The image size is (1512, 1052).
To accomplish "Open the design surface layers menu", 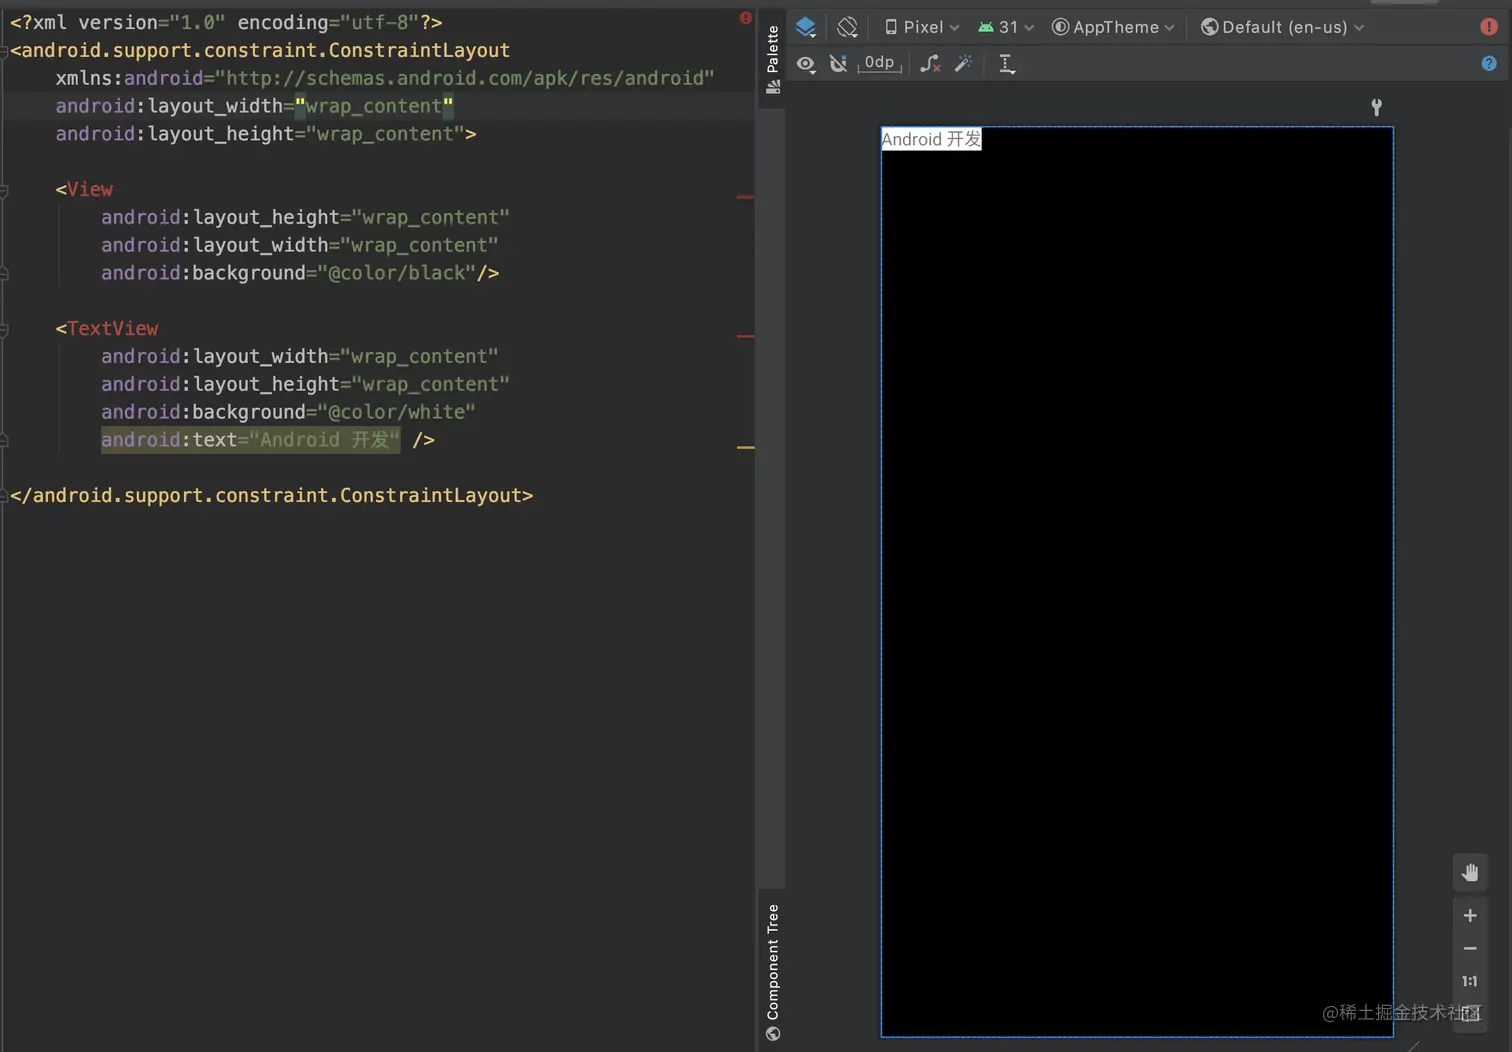I will [806, 27].
